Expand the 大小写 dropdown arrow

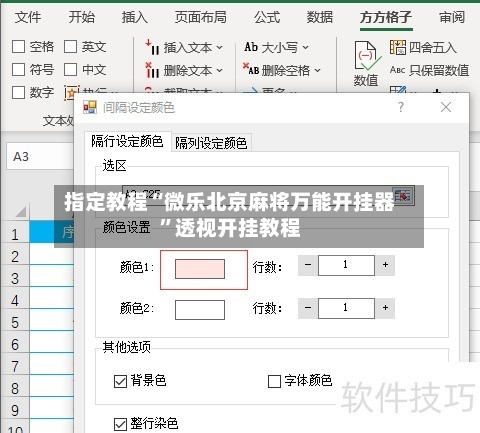(305, 48)
